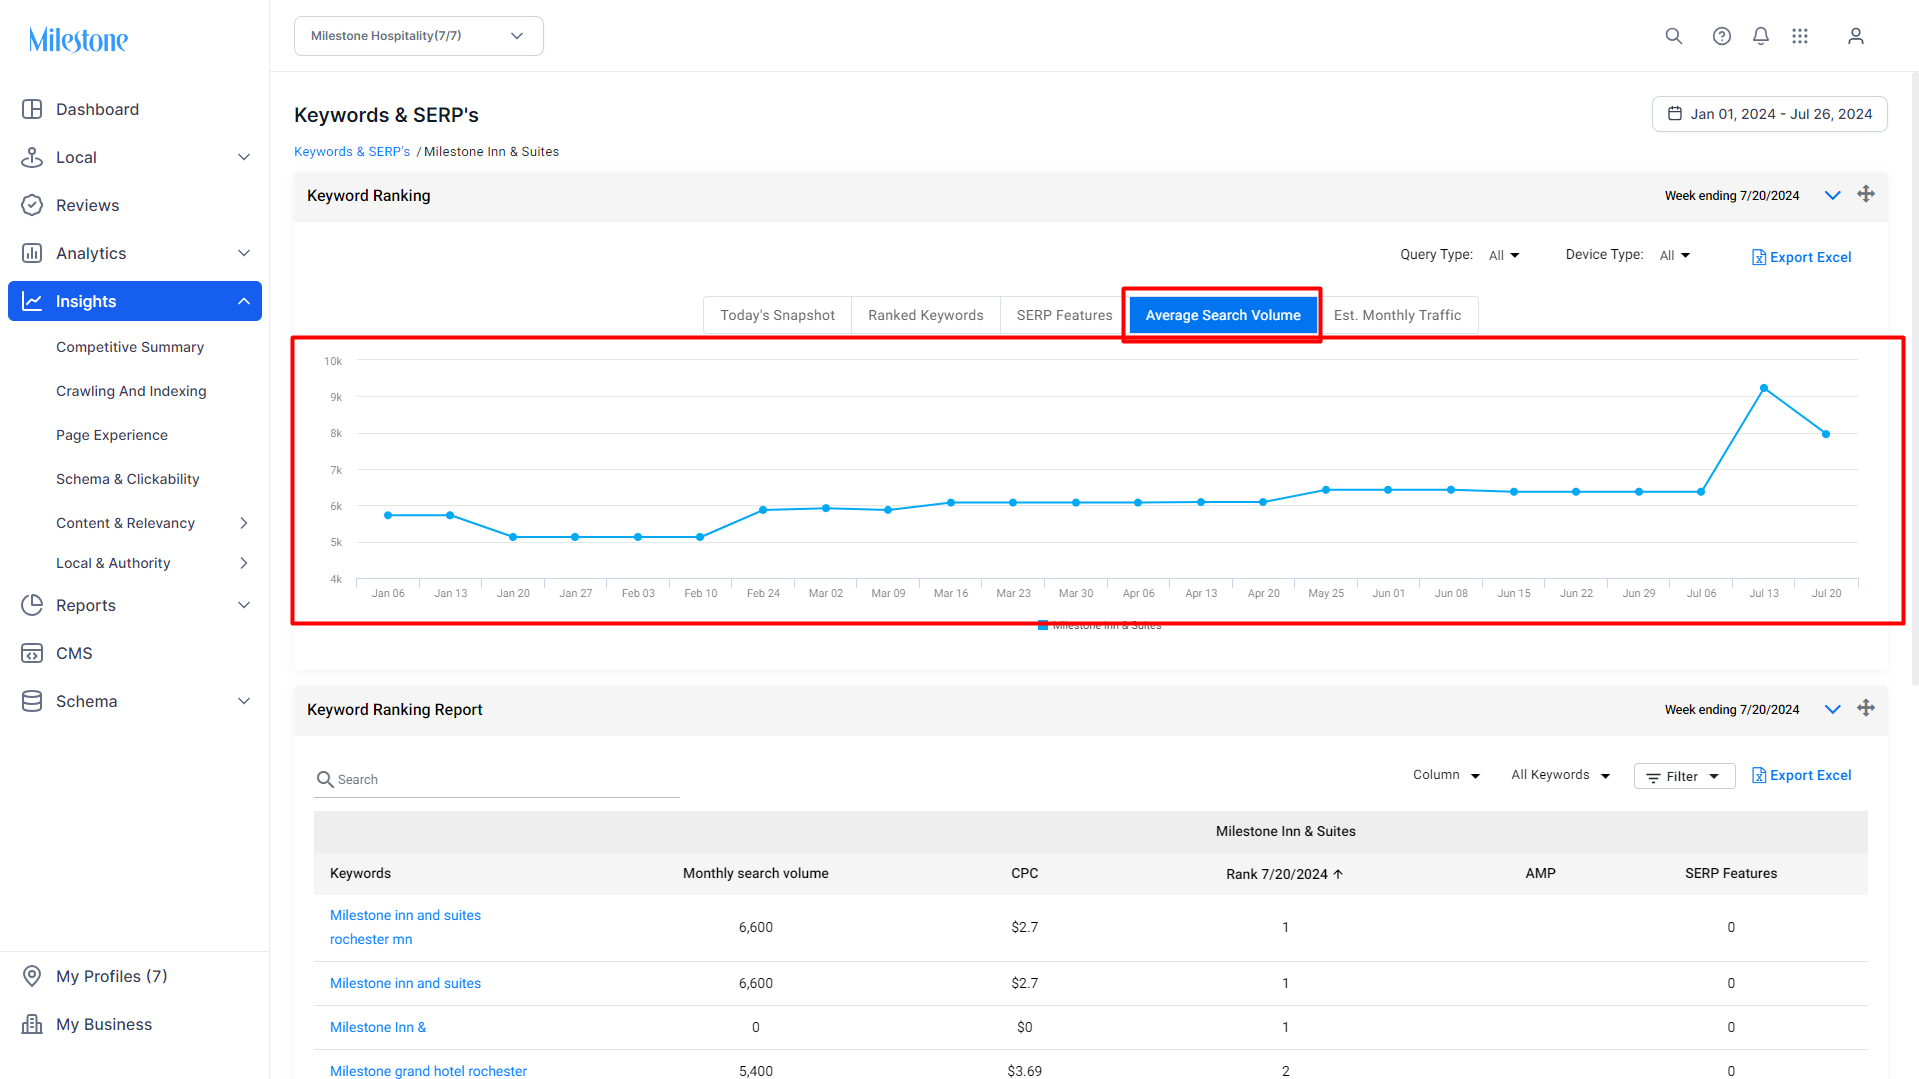Open the search icon in top bar
The height and width of the screenshot is (1079, 1919).
(x=1673, y=36)
